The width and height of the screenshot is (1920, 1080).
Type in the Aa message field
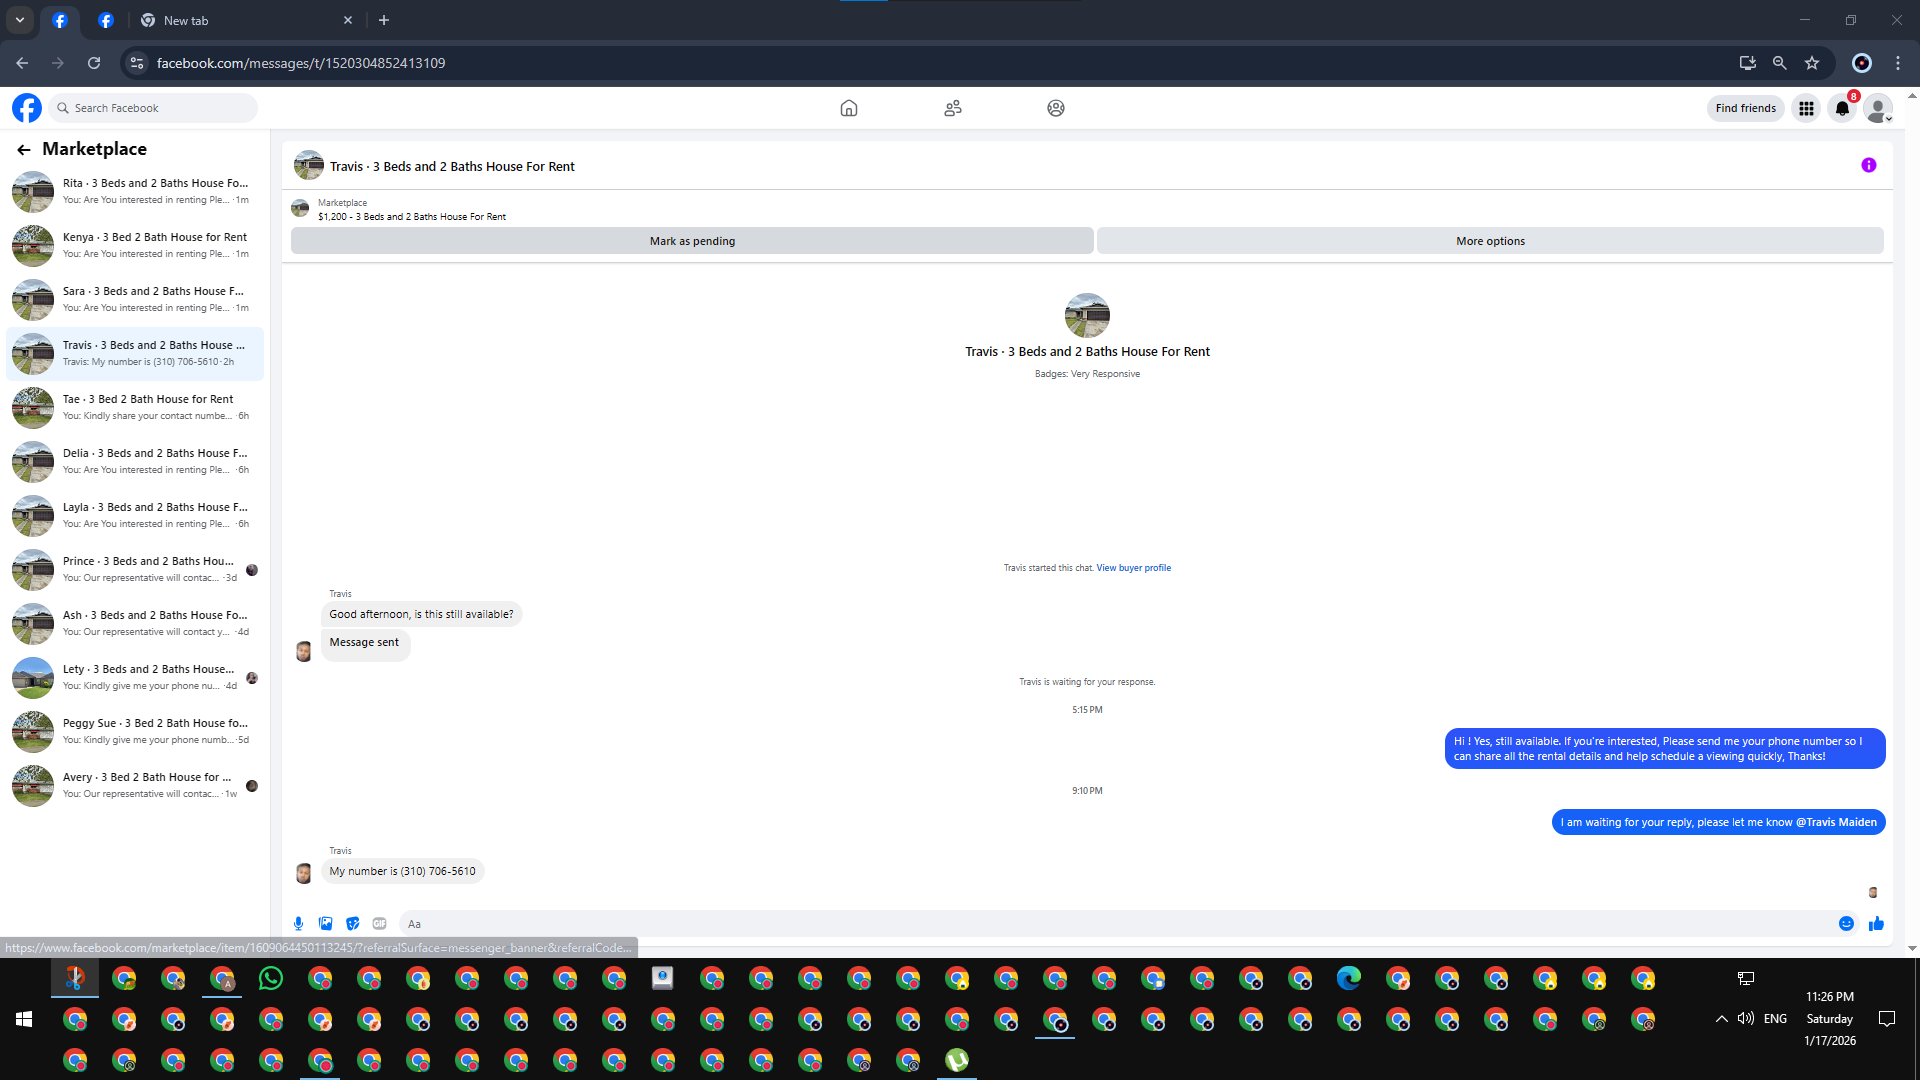[x=1100, y=924]
